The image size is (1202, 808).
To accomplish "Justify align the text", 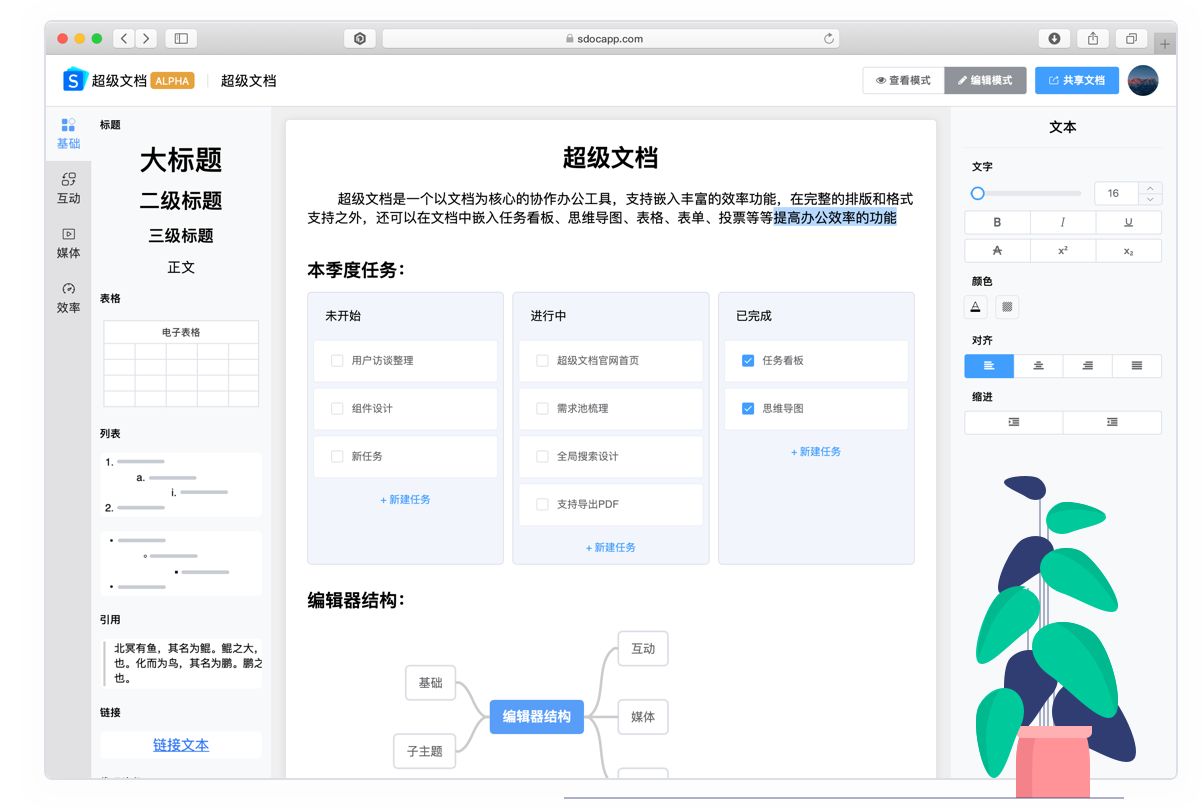I will coord(1137,366).
